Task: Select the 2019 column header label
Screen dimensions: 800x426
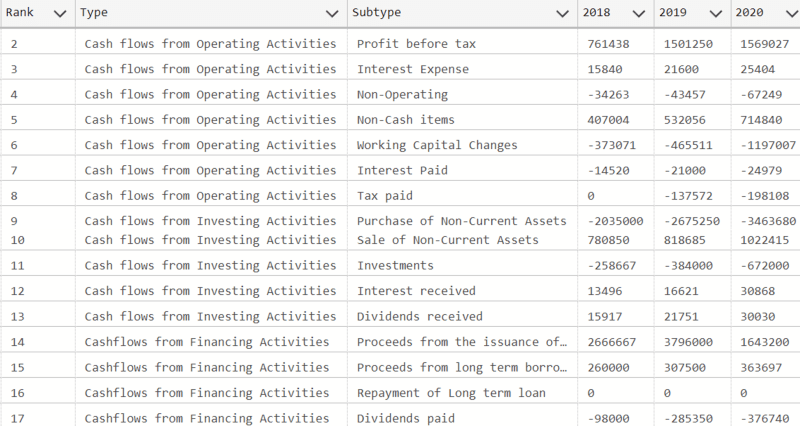Action: coord(672,12)
